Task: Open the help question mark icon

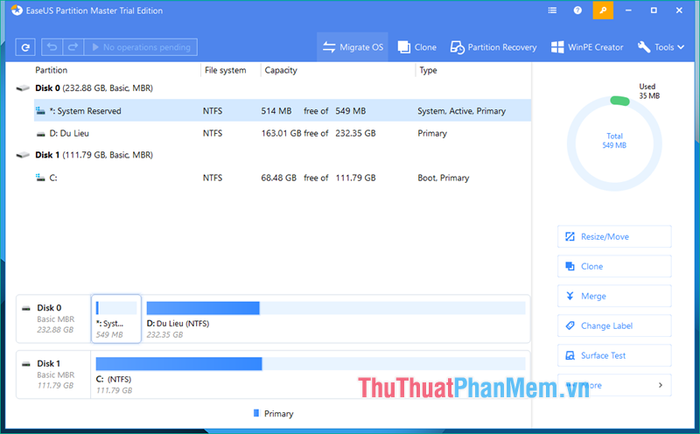Action: click(x=578, y=10)
